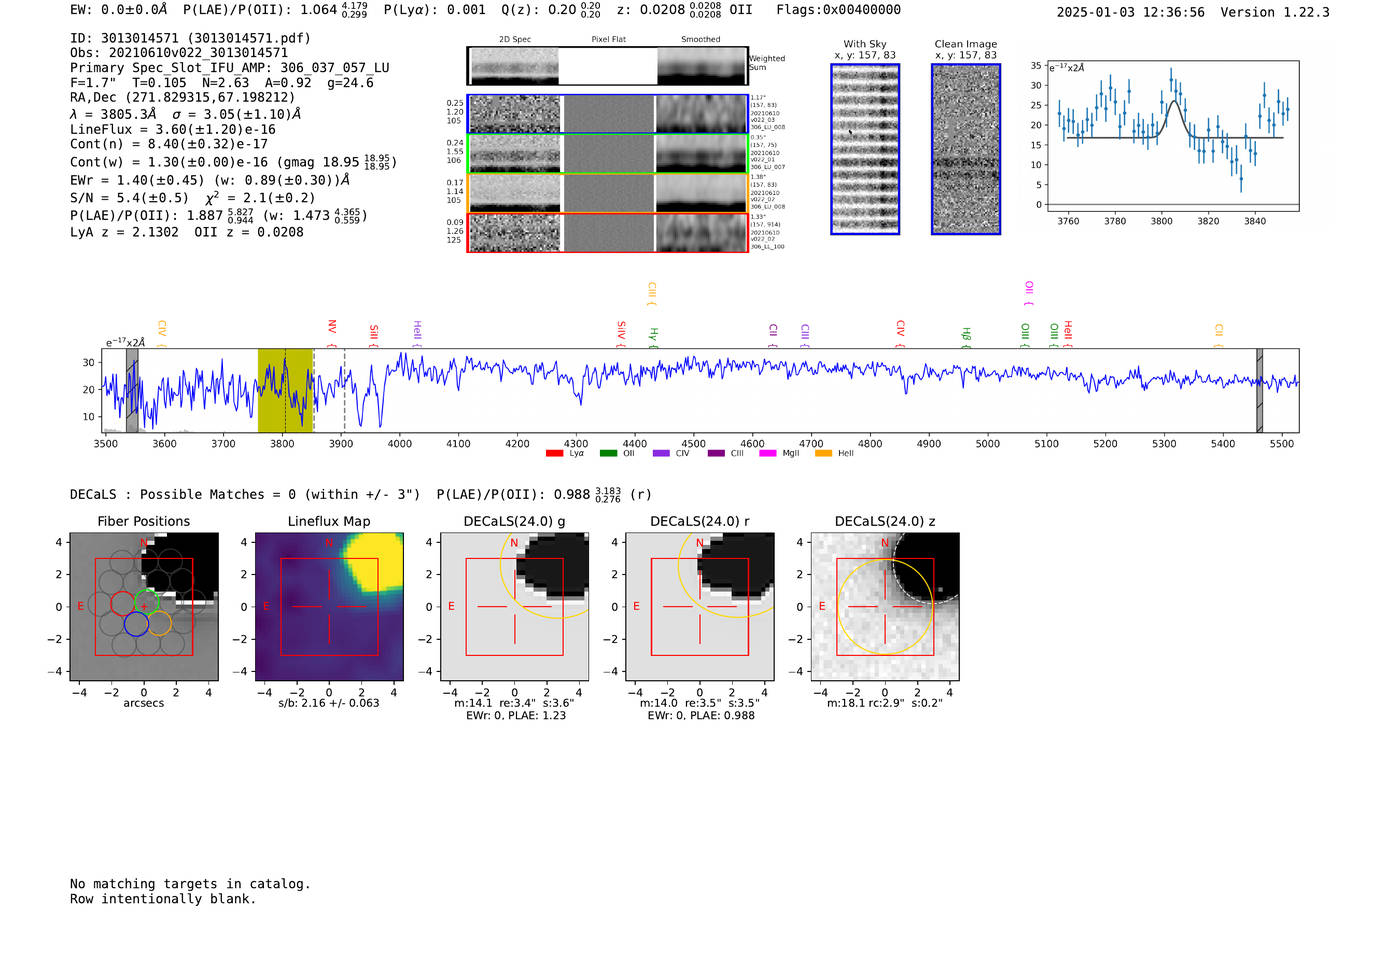Click the dashed vertical line near 3900 Å
1400x953 pixels.
click(345, 391)
